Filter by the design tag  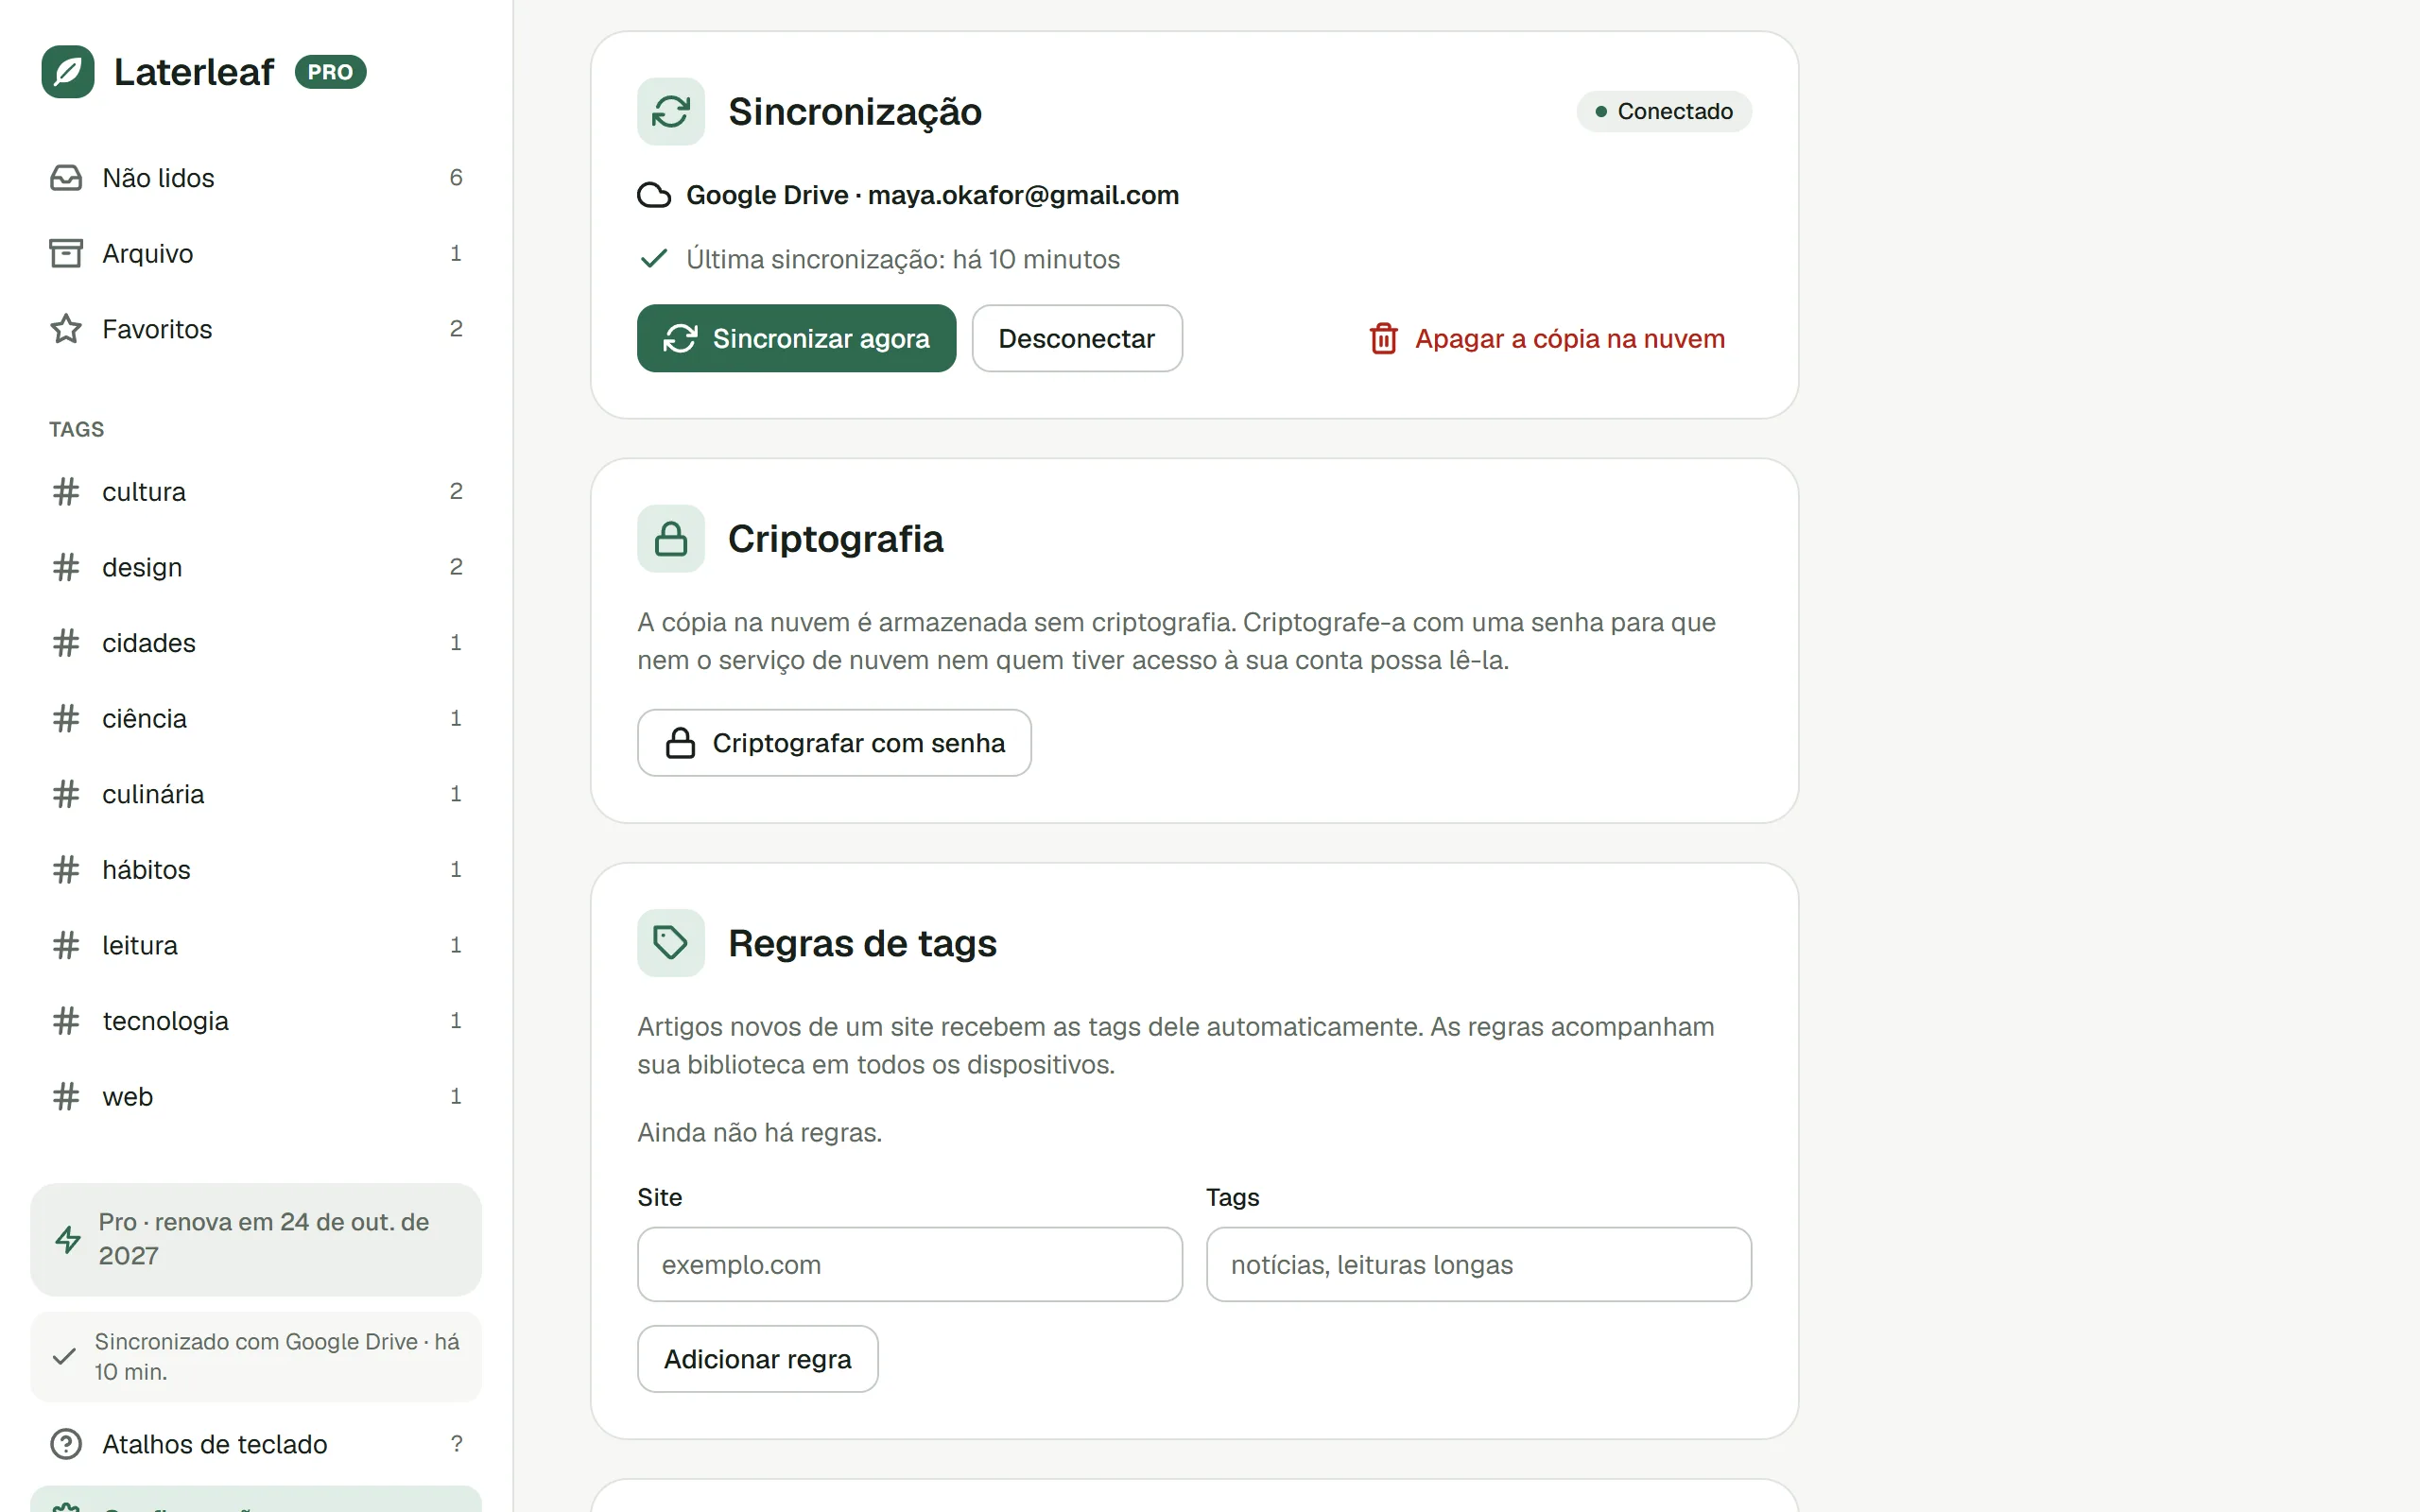click(x=256, y=567)
